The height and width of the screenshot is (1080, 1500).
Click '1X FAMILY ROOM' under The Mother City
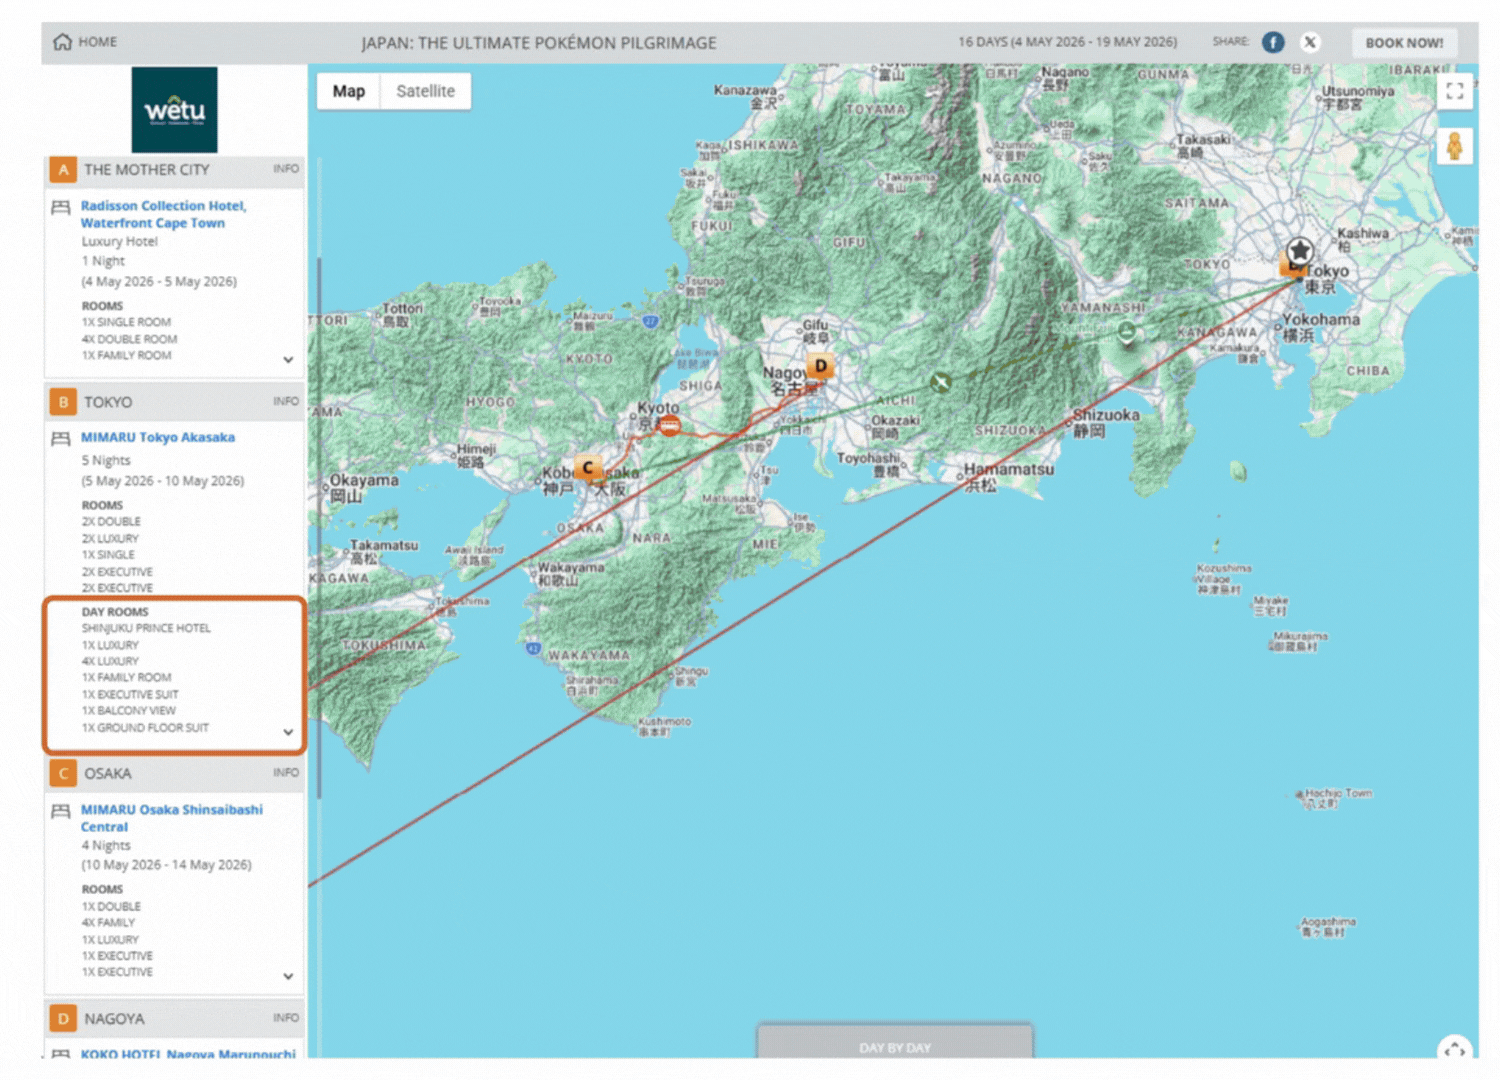pyautogui.click(x=126, y=355)
